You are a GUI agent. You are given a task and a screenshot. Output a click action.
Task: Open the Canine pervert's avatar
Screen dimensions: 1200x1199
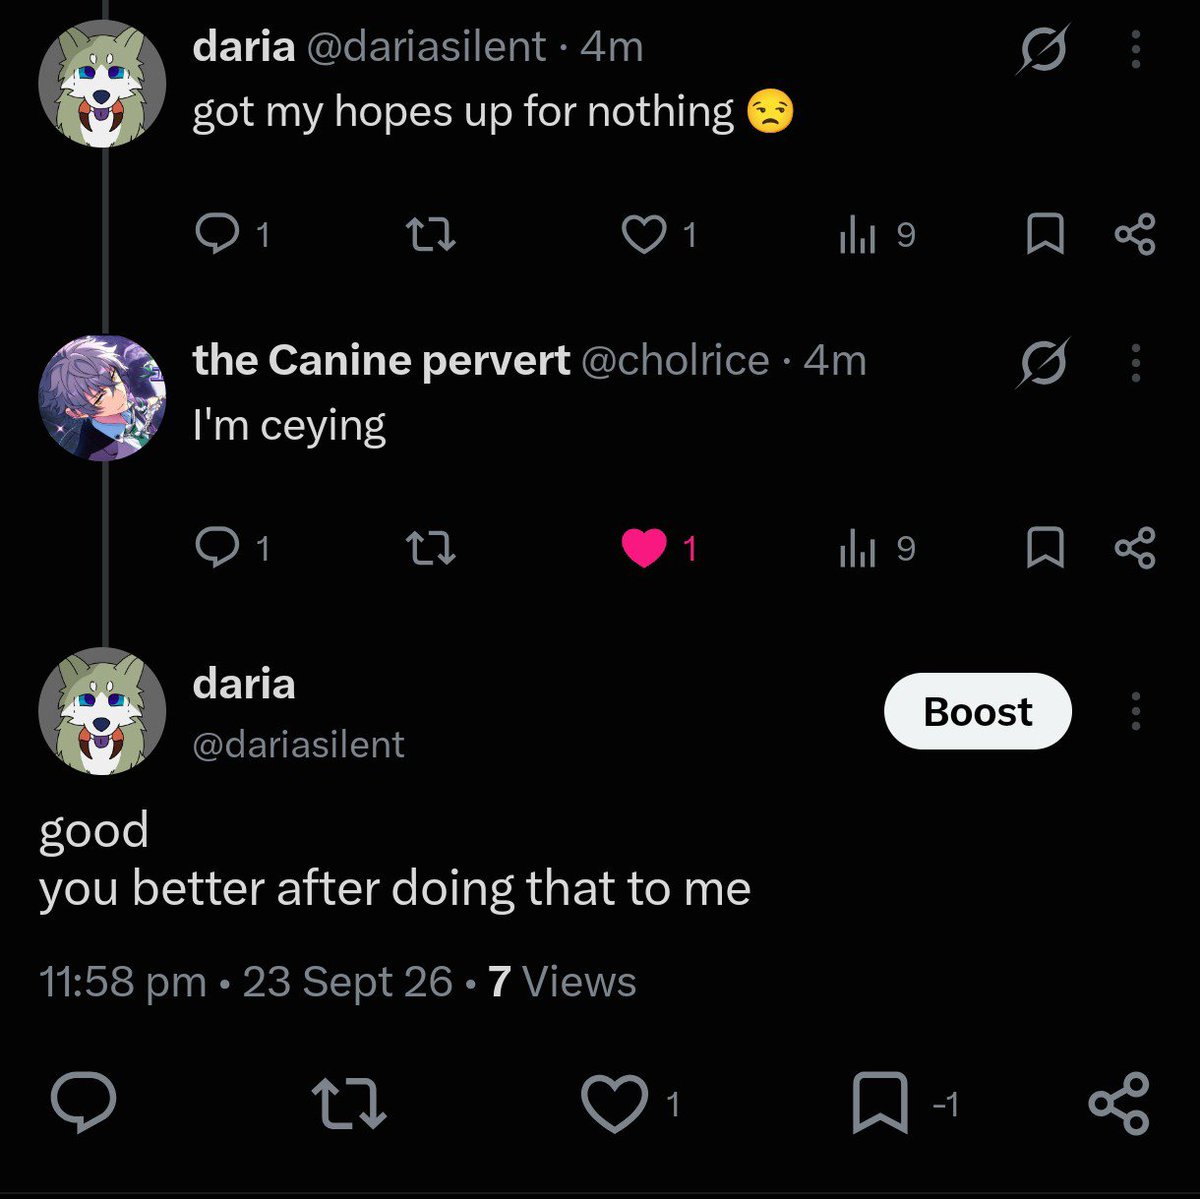102,397
